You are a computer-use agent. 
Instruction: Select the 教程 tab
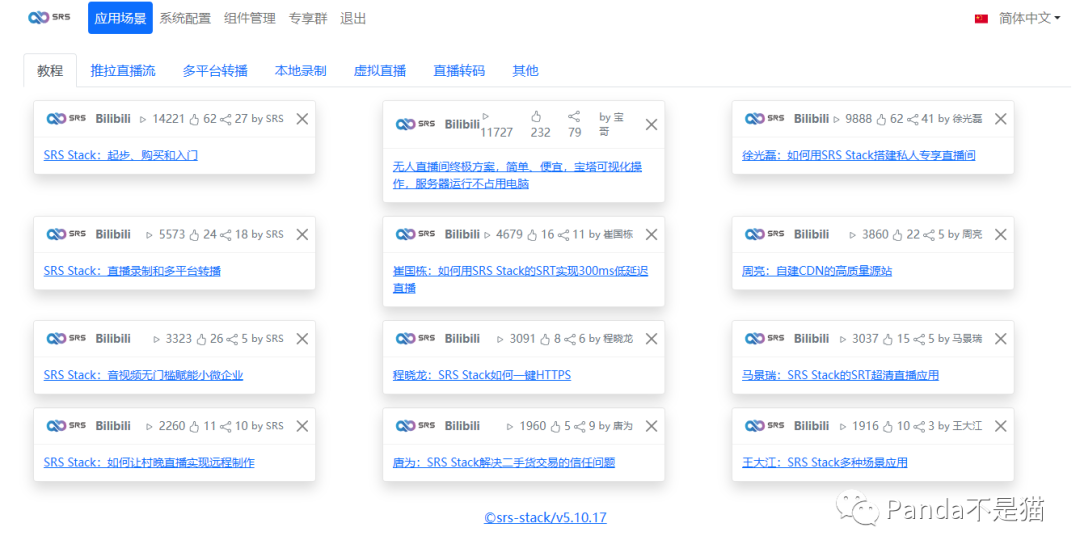[50, 70]
